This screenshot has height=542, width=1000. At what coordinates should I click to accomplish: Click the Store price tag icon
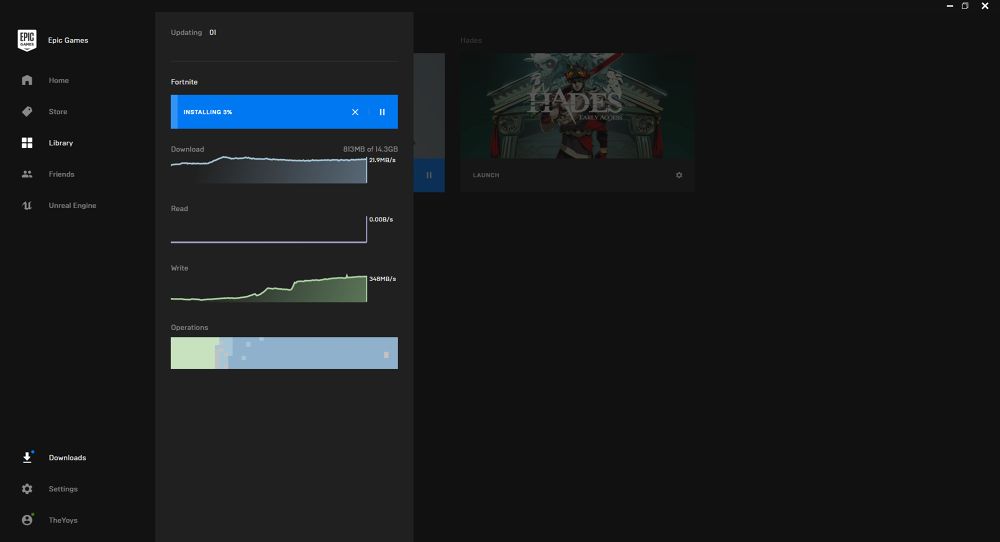27,112
